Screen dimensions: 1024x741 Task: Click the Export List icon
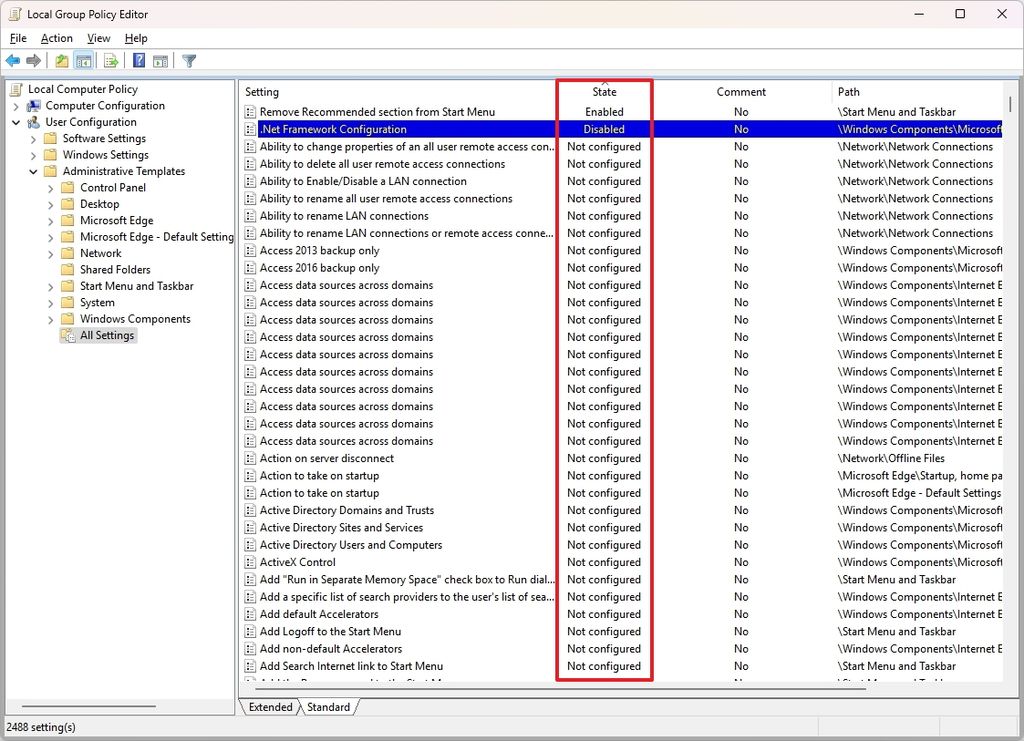click(111, 60)
